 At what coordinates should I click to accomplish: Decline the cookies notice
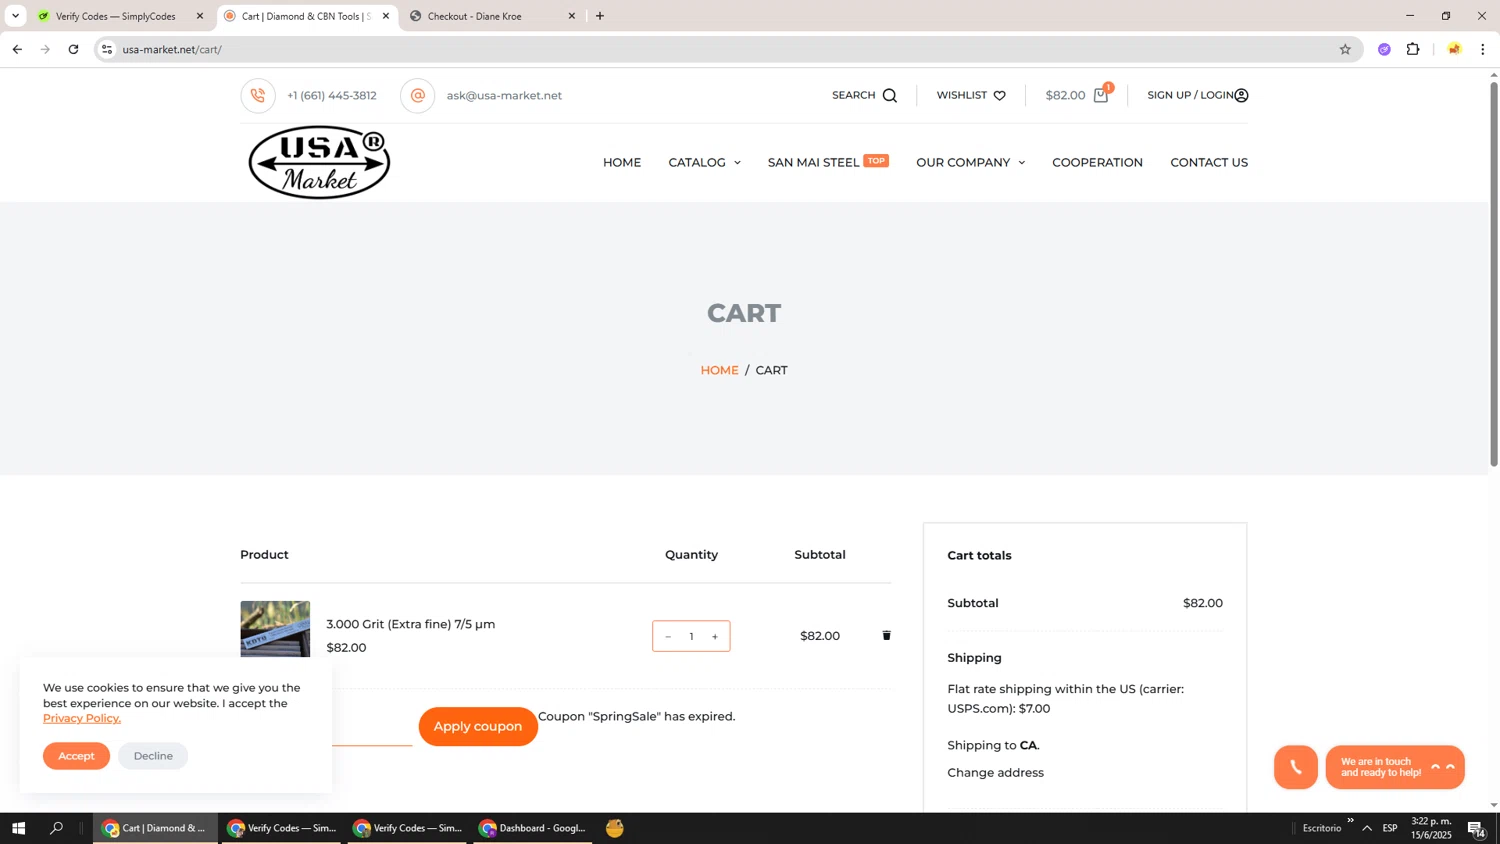tap(153, 756)
